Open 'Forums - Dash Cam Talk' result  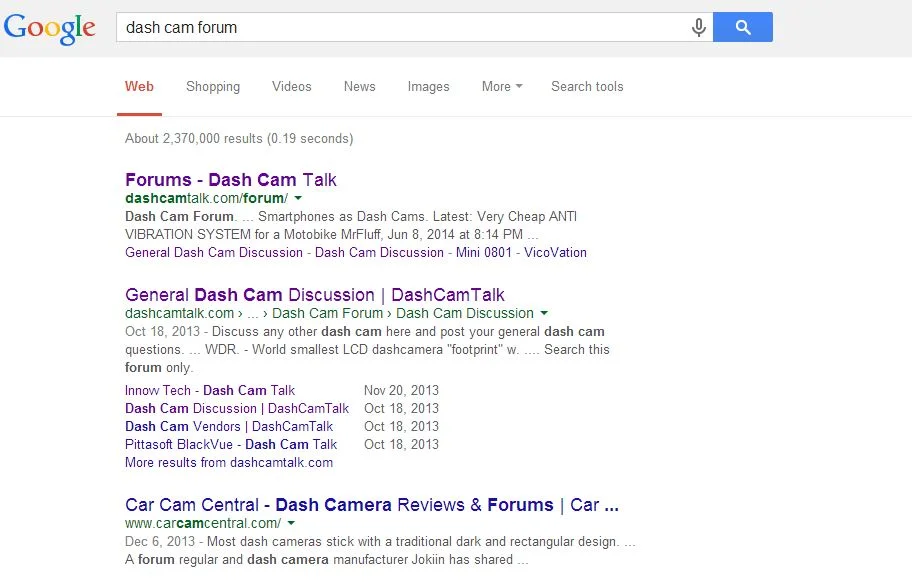tap(231, 180)
